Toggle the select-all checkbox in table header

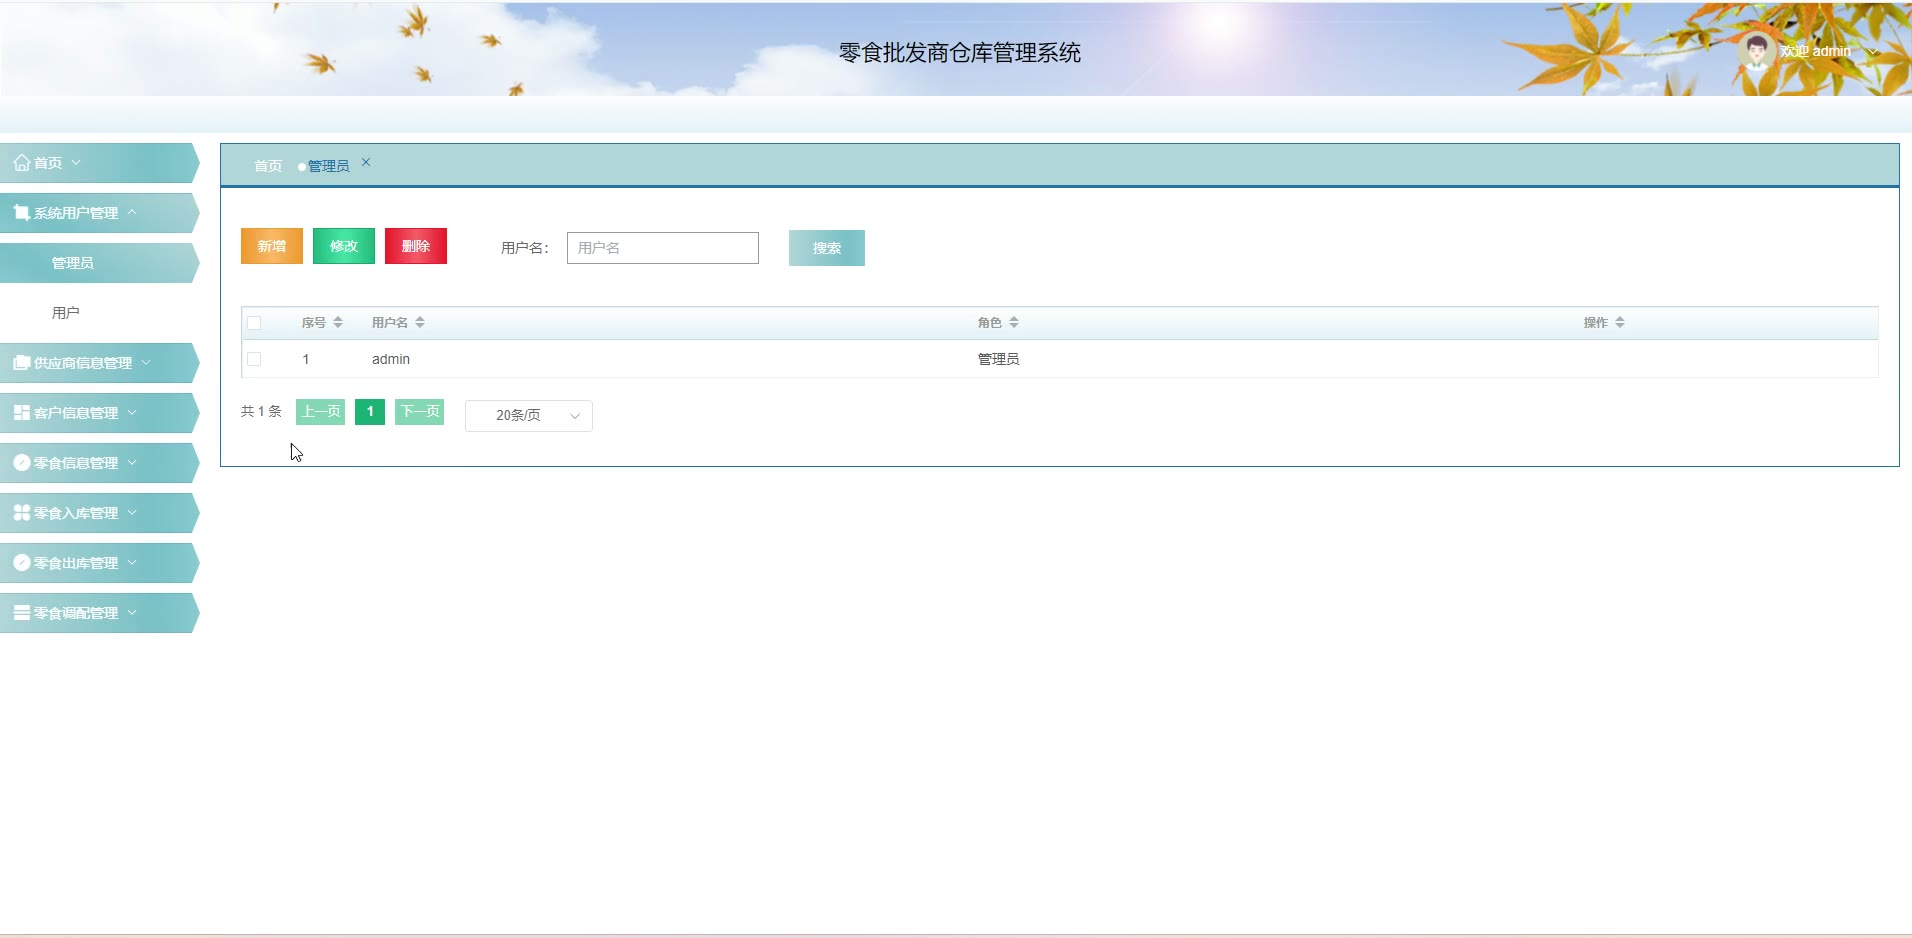coord(254,323)
